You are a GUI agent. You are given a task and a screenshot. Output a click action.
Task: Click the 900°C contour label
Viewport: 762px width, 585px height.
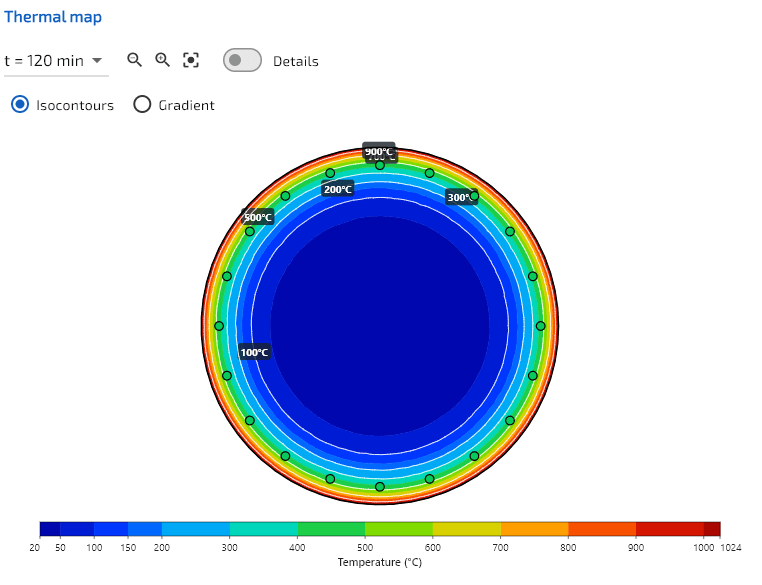[379, 151]
